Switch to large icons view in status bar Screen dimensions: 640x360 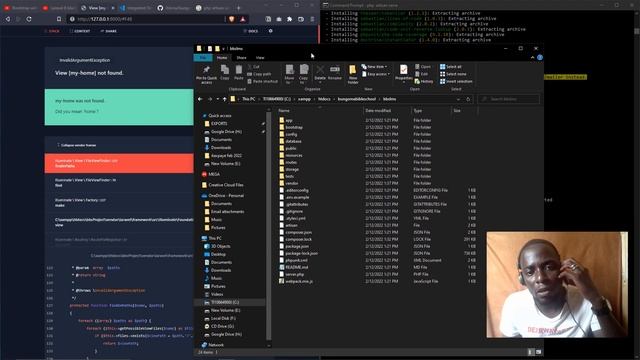point(538,352)
